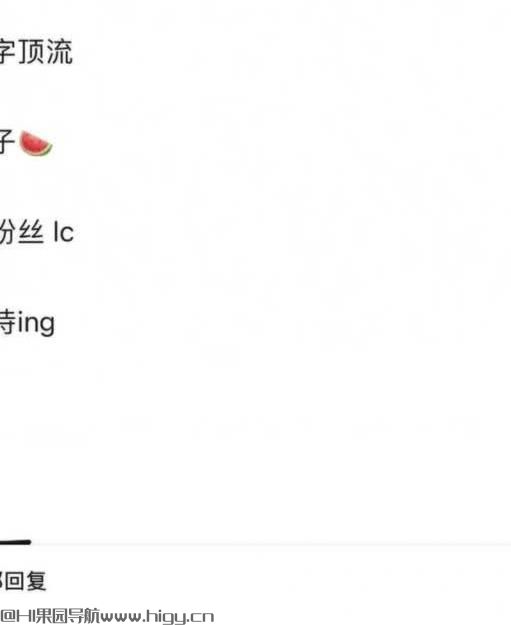Tap the "lc" letters after 粉丝
This screenshot has width=511, height=625.
64,232
